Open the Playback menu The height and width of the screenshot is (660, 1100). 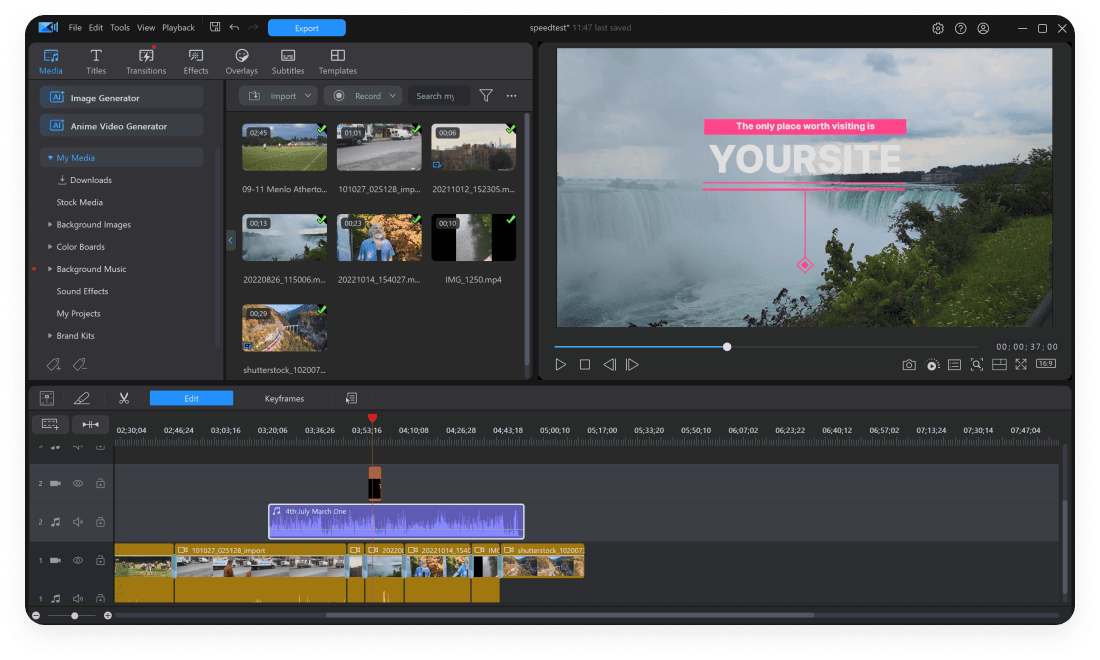tap(178, 27)
